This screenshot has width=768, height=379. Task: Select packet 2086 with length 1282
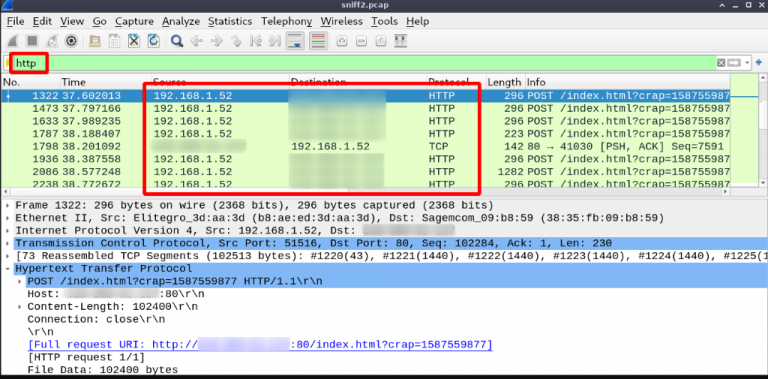tap(366, 172)
